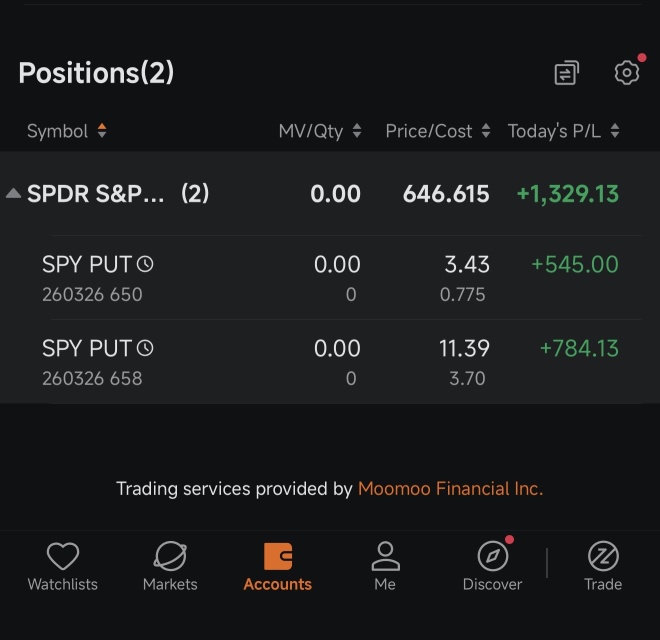660x640 pixels.
Task: Tap the Positions(2) heading
Action: [x=96, y=73]
